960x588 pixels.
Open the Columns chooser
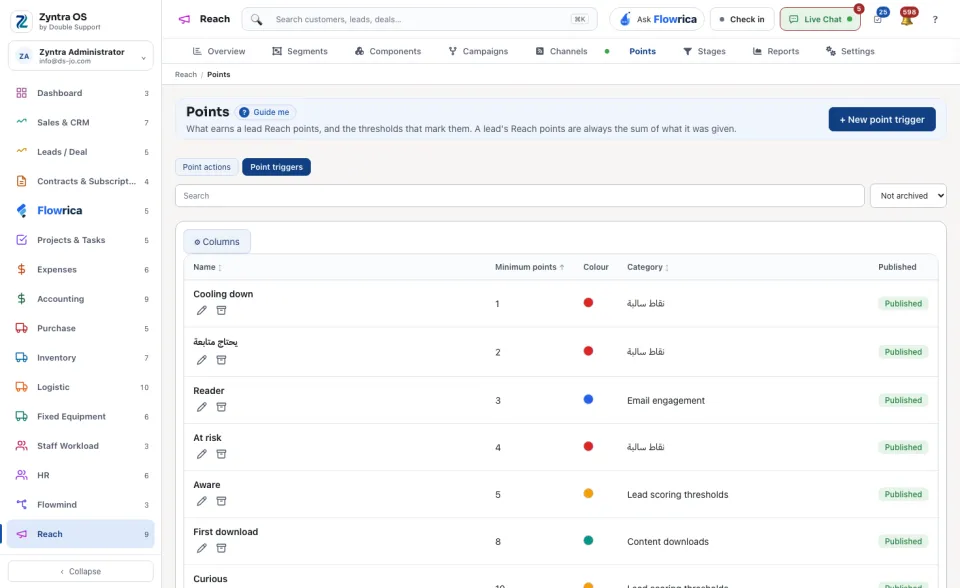pos(217,242)
